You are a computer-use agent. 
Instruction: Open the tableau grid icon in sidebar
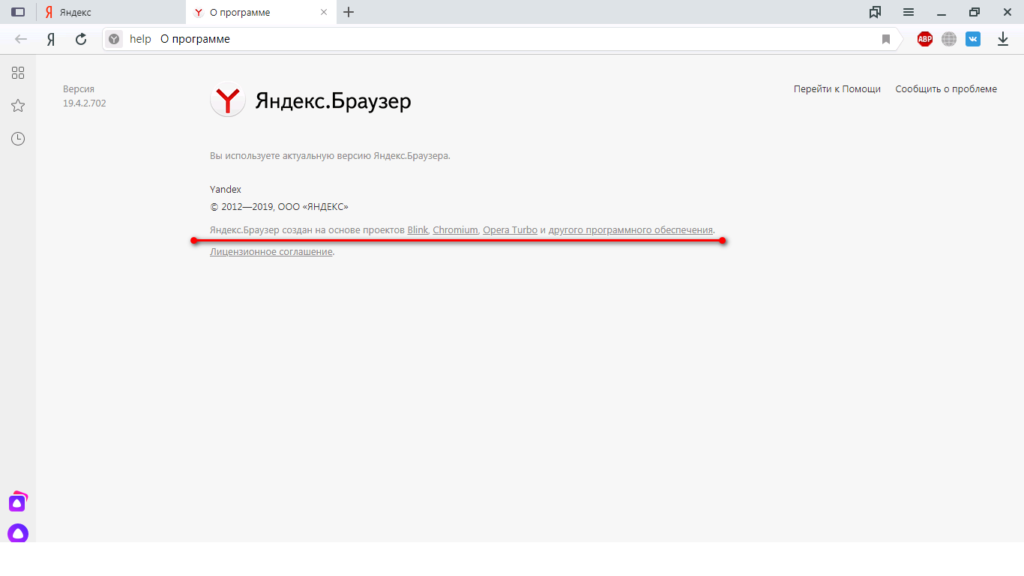click(18, 72)
